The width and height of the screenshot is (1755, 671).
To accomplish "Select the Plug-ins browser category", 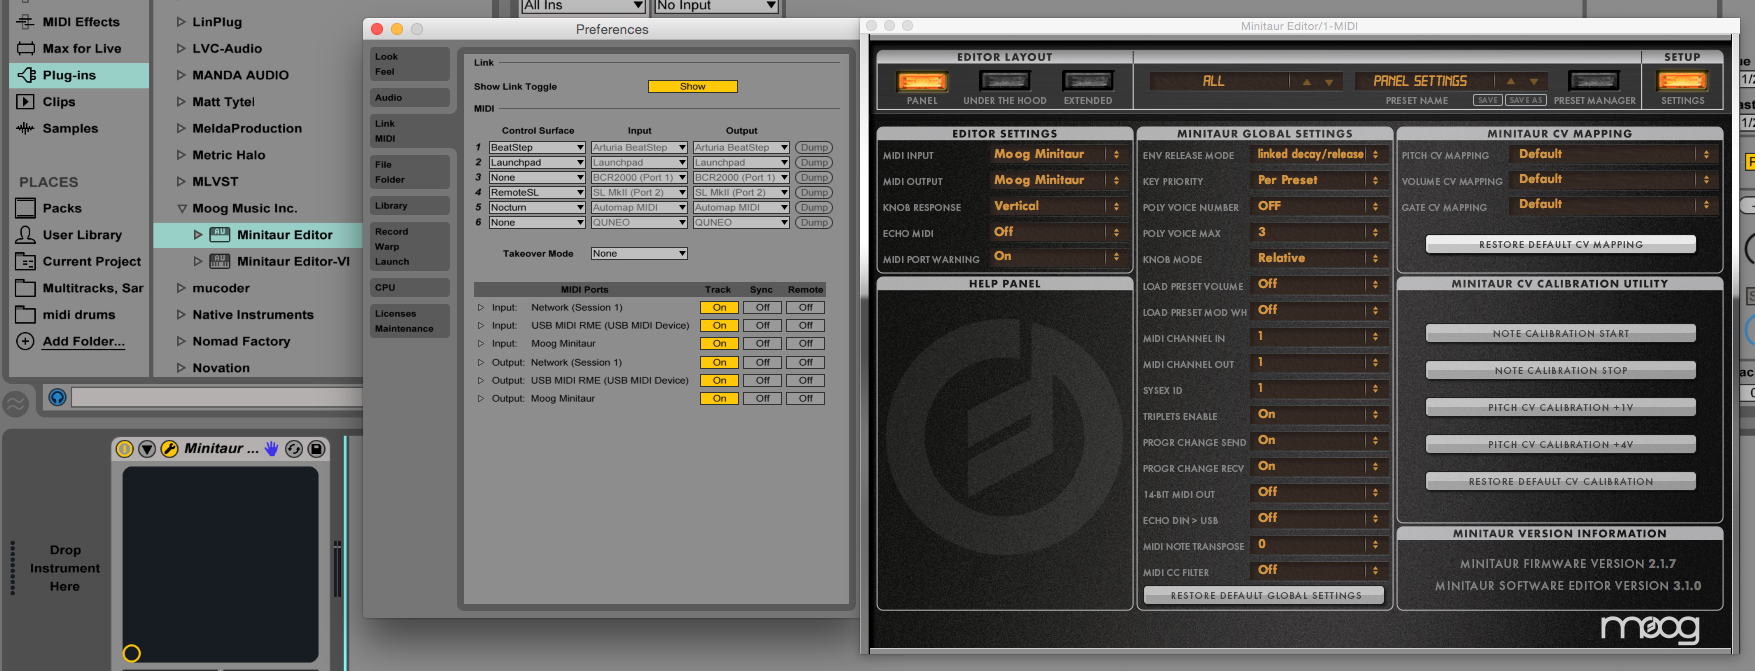I will [x=80, y=75].
